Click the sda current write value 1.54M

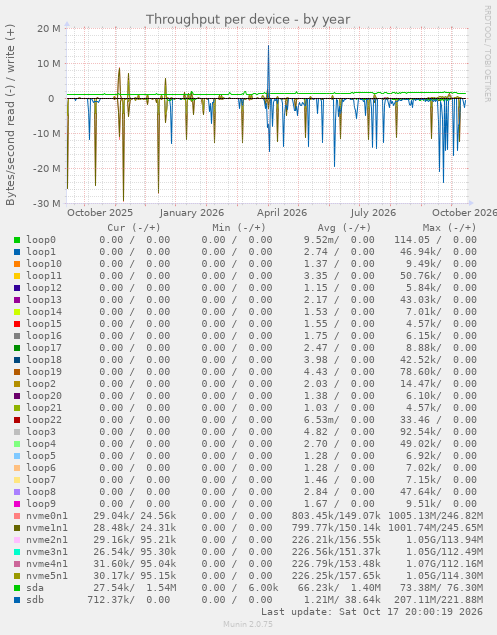click(161, 588)
